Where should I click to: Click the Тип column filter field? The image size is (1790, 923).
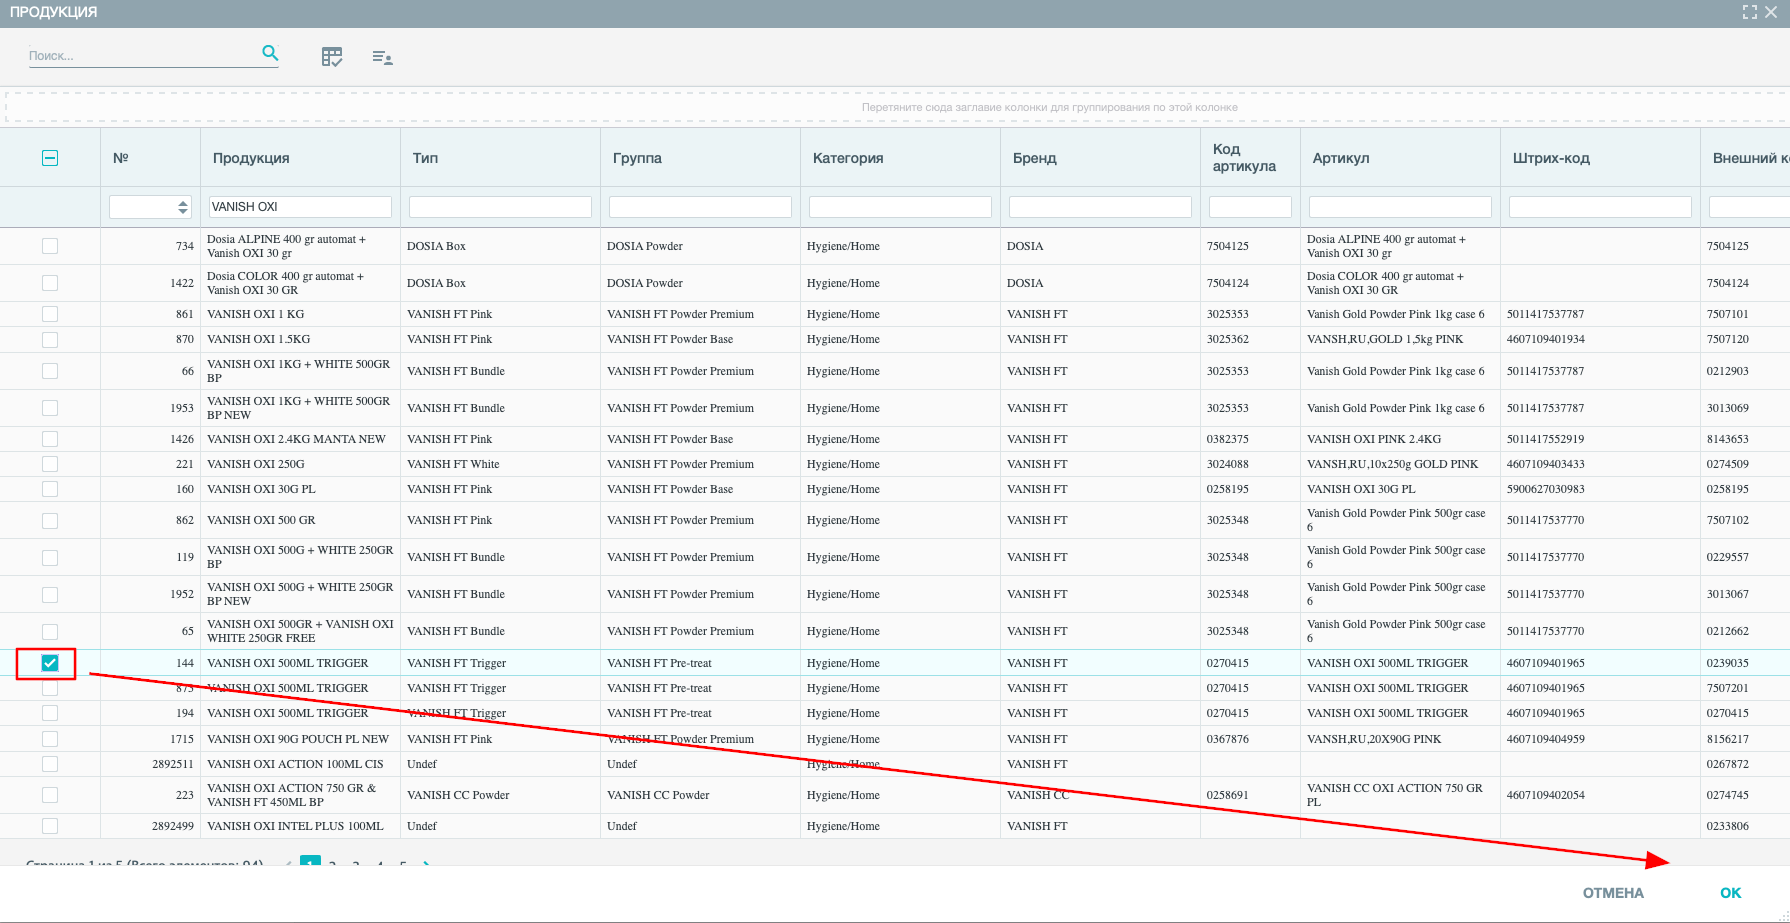coord(500,207)
